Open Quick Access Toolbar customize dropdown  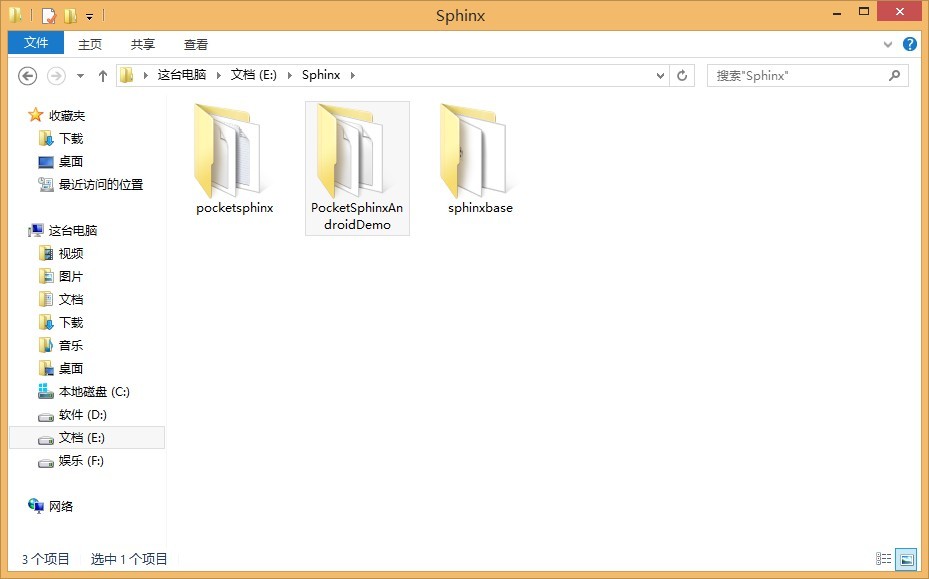tap(89, 17)
